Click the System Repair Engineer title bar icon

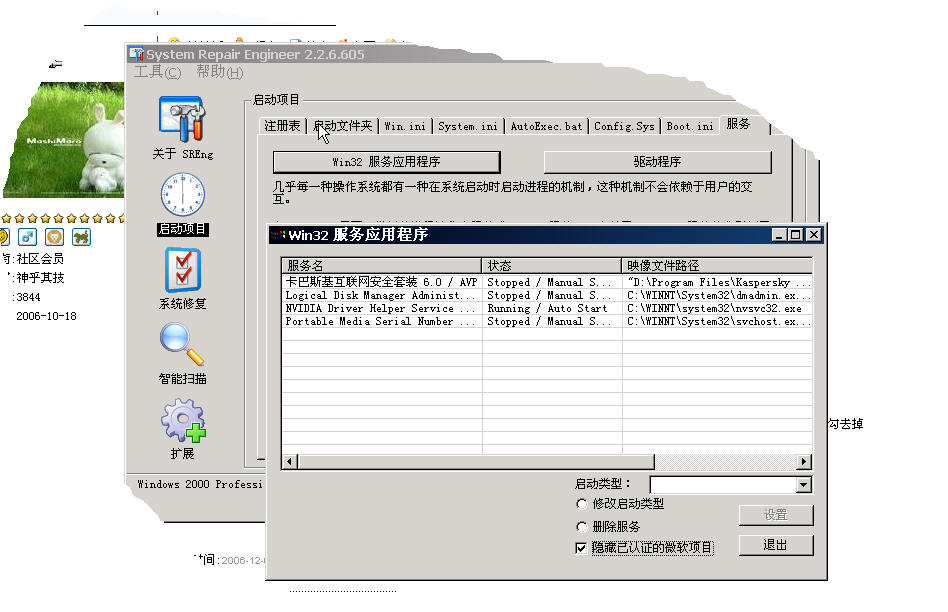137,54
